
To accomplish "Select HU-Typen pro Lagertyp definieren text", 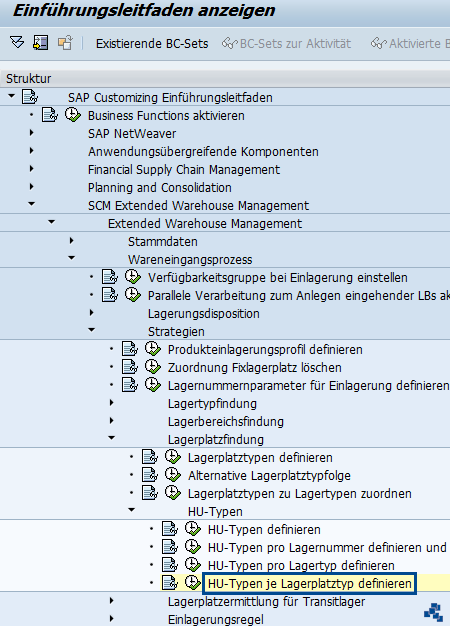I will pos(301,566).
